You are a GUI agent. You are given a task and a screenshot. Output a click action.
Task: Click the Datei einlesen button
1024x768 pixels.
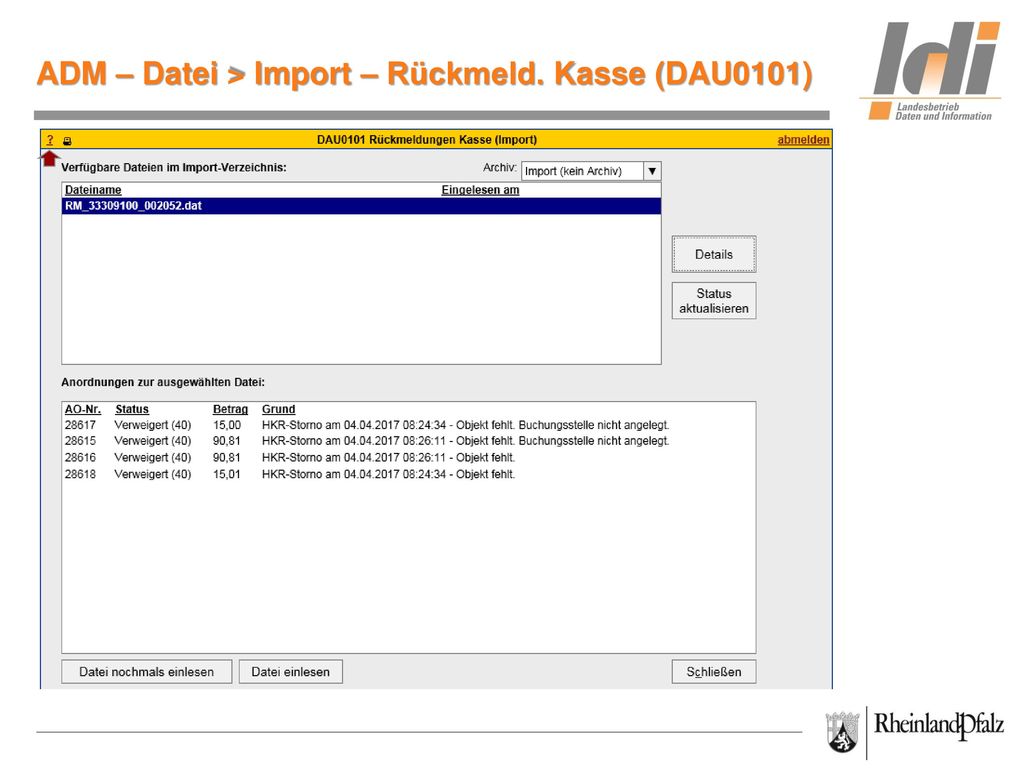[291, 672]
